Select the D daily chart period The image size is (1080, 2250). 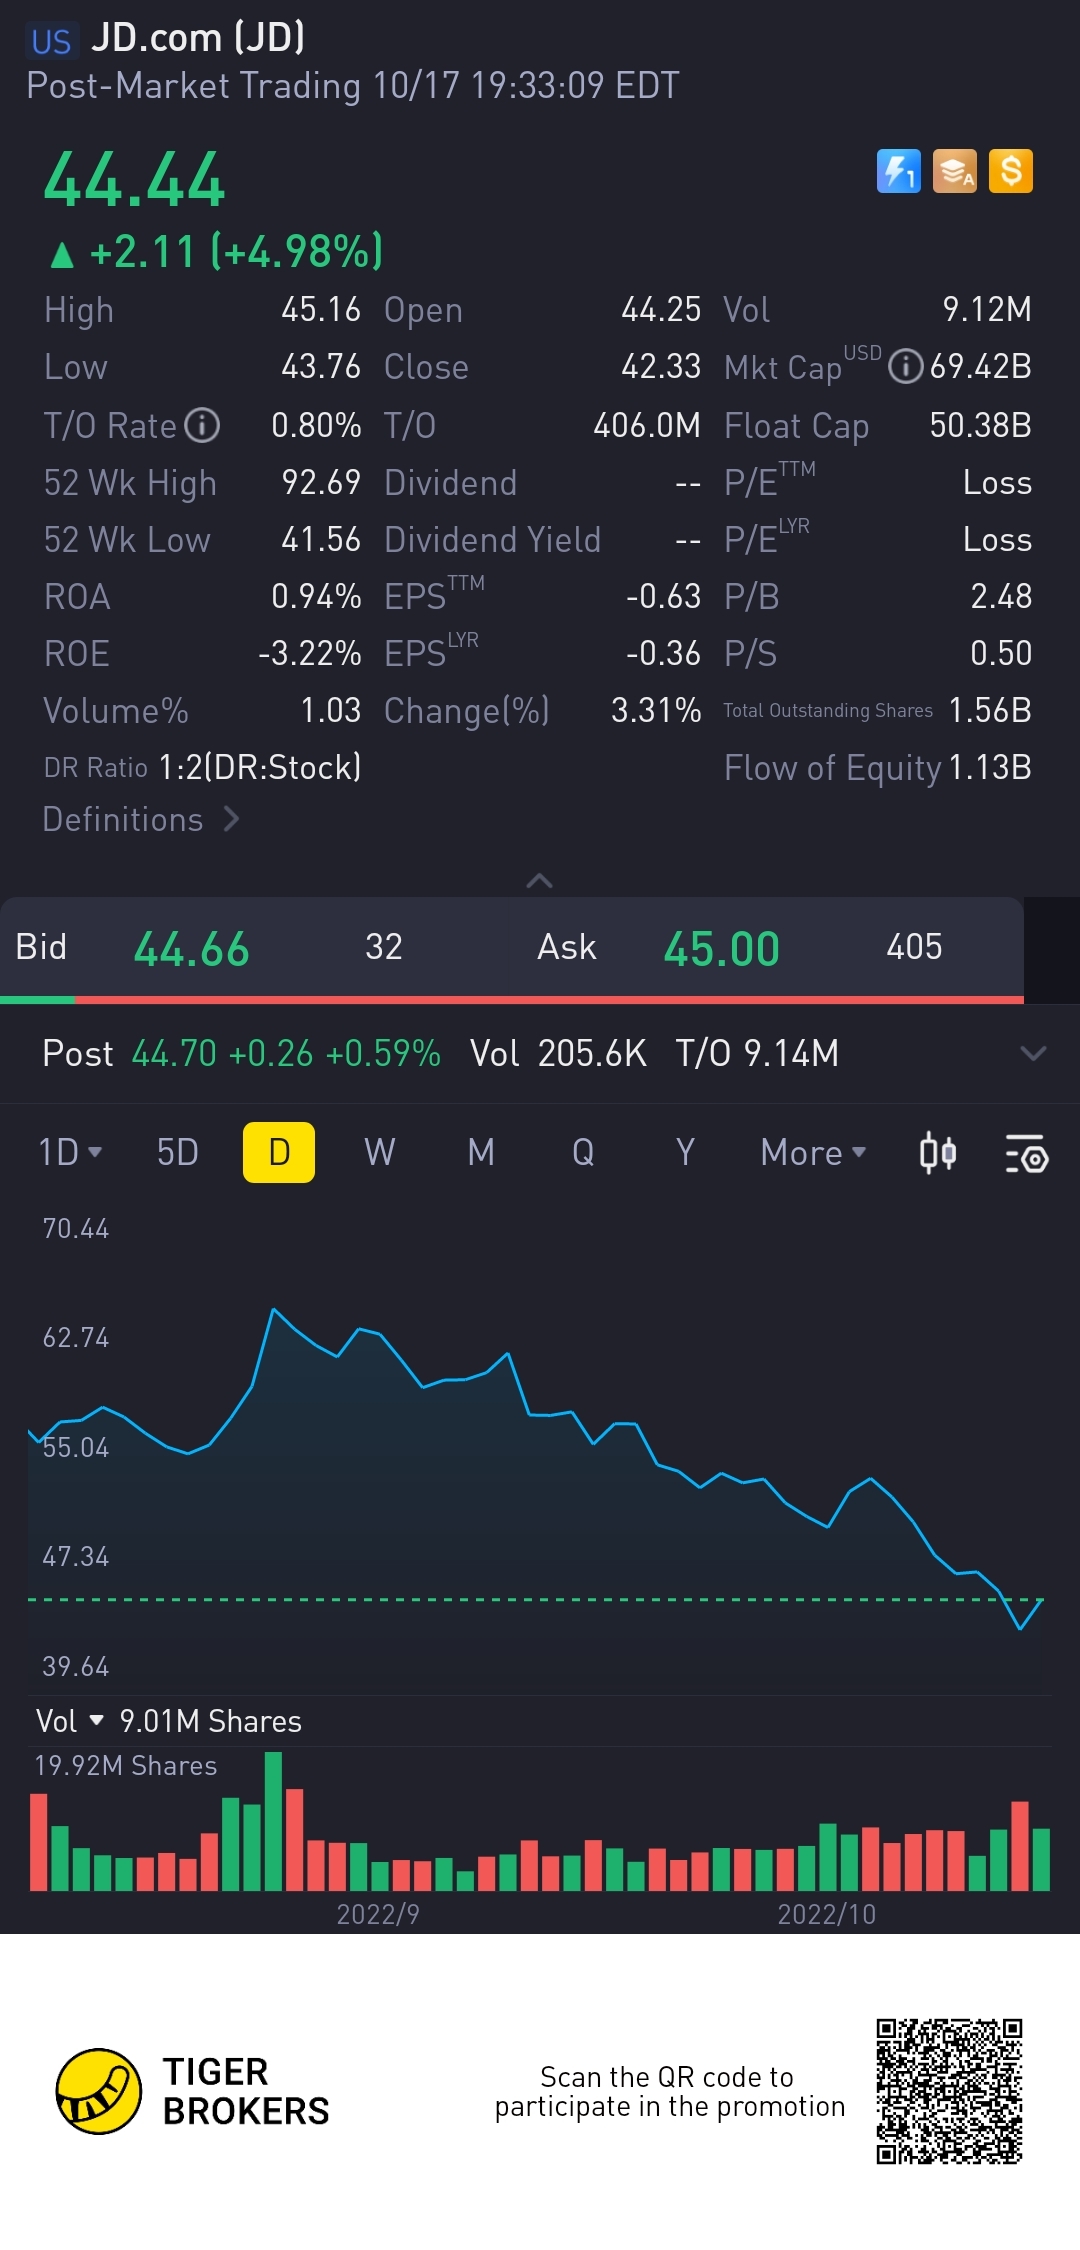[279, 1153]
